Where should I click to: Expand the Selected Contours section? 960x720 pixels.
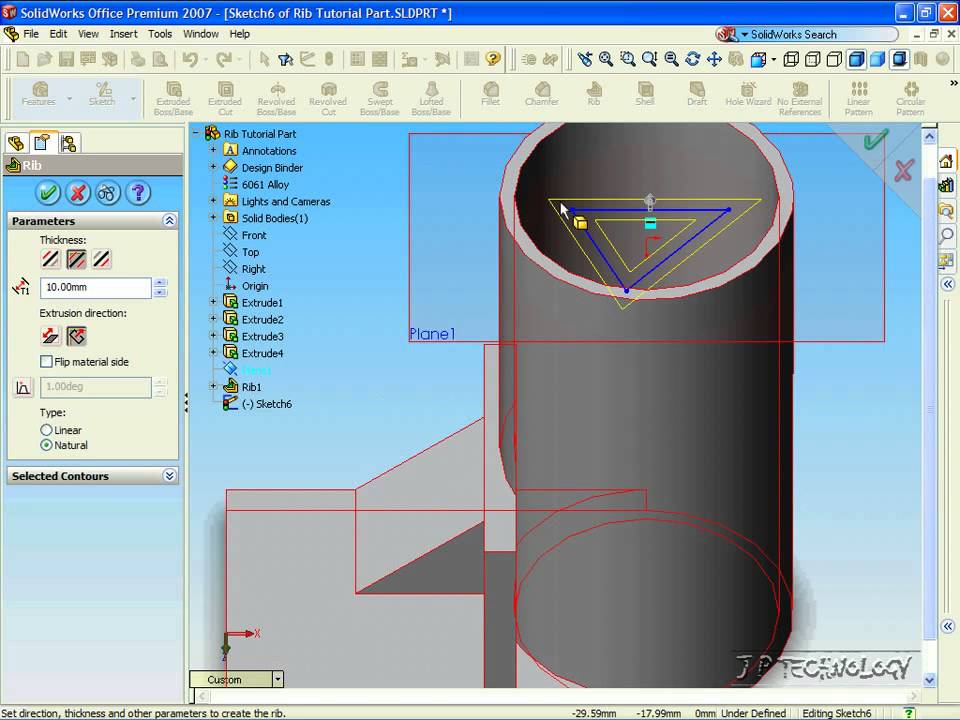tap(170, 476)
